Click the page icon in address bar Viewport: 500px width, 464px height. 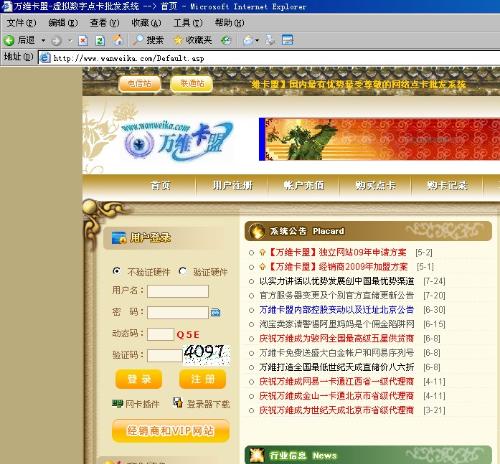tap(45, 58)
